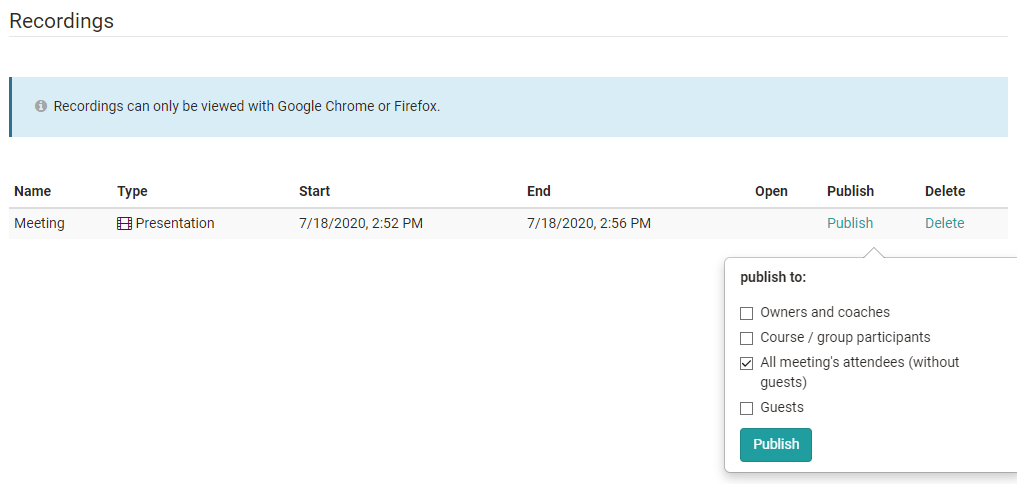Image resolution: width=1017 pixels, height=484 pixels.
Task: Click the Presentation type label
Action: coord(175,223)
